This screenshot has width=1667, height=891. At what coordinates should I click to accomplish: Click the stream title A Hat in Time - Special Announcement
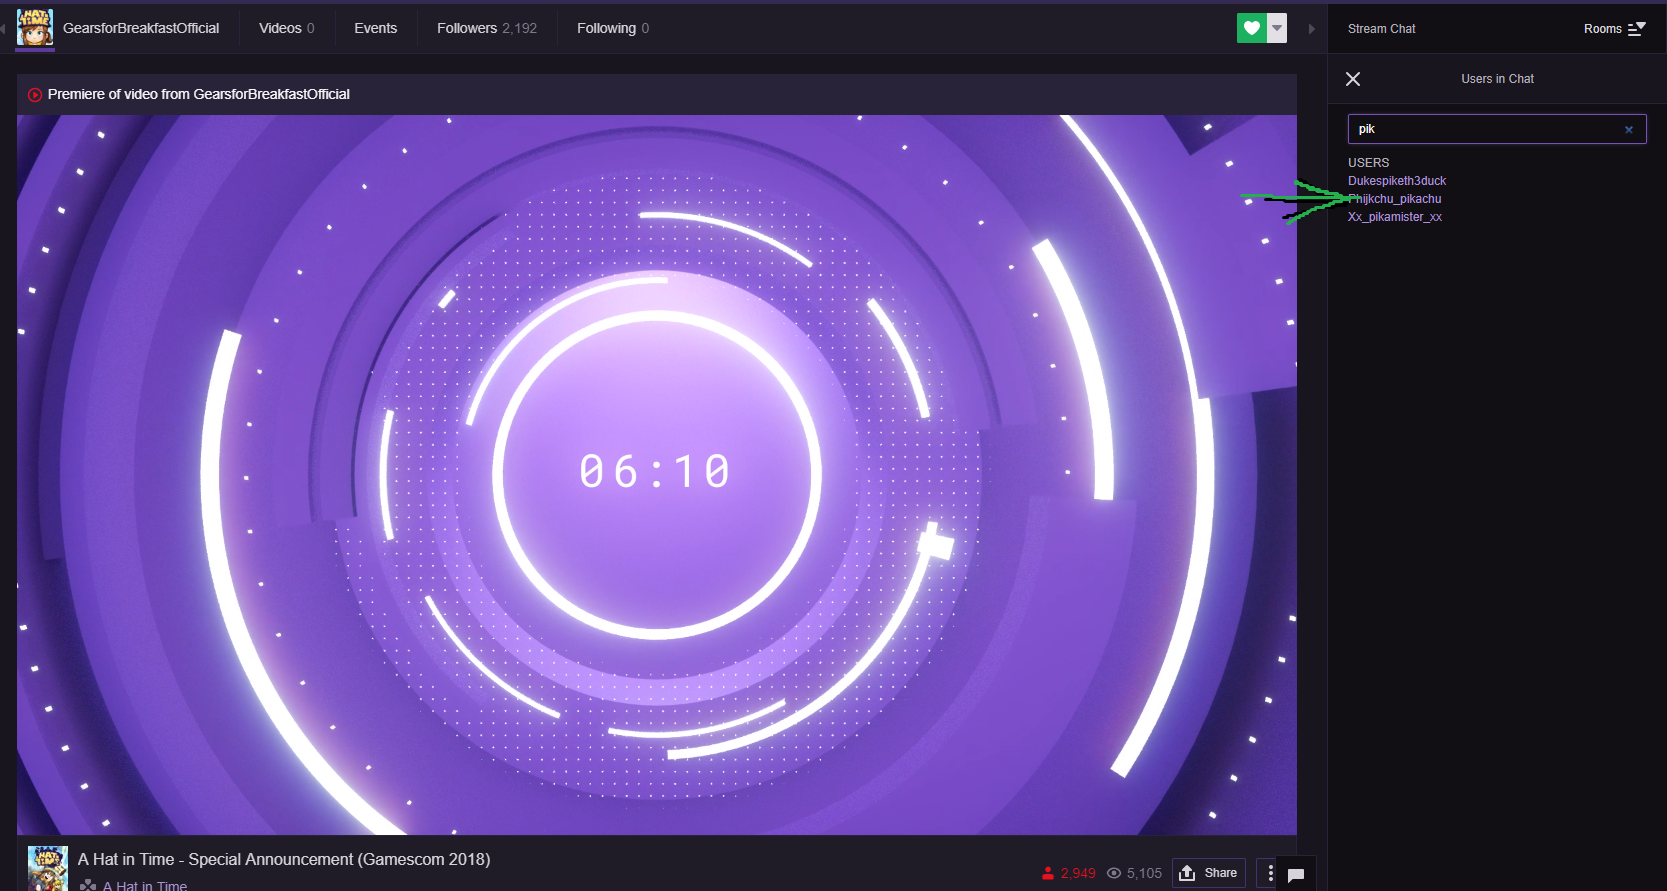284,859
